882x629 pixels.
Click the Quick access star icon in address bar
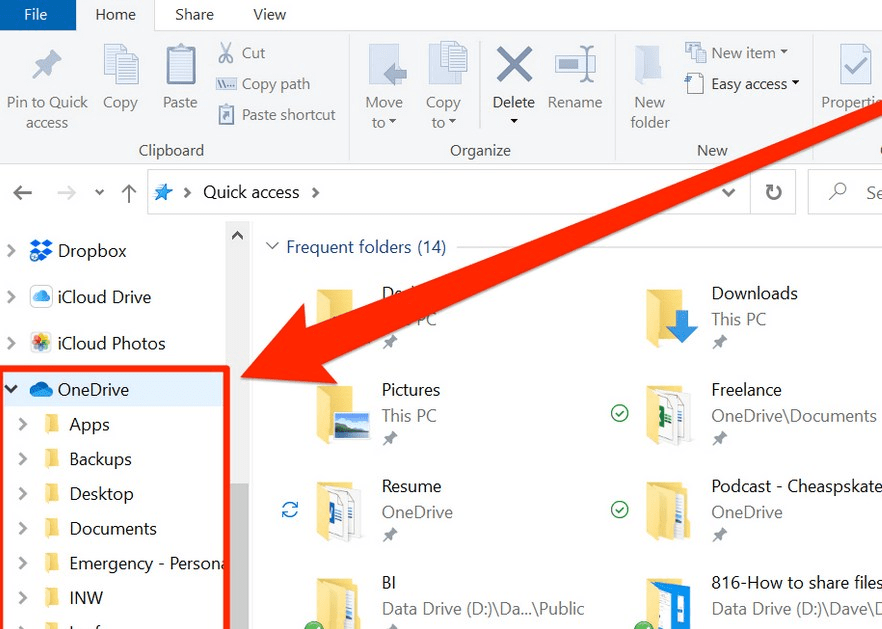tap(163, 192)
